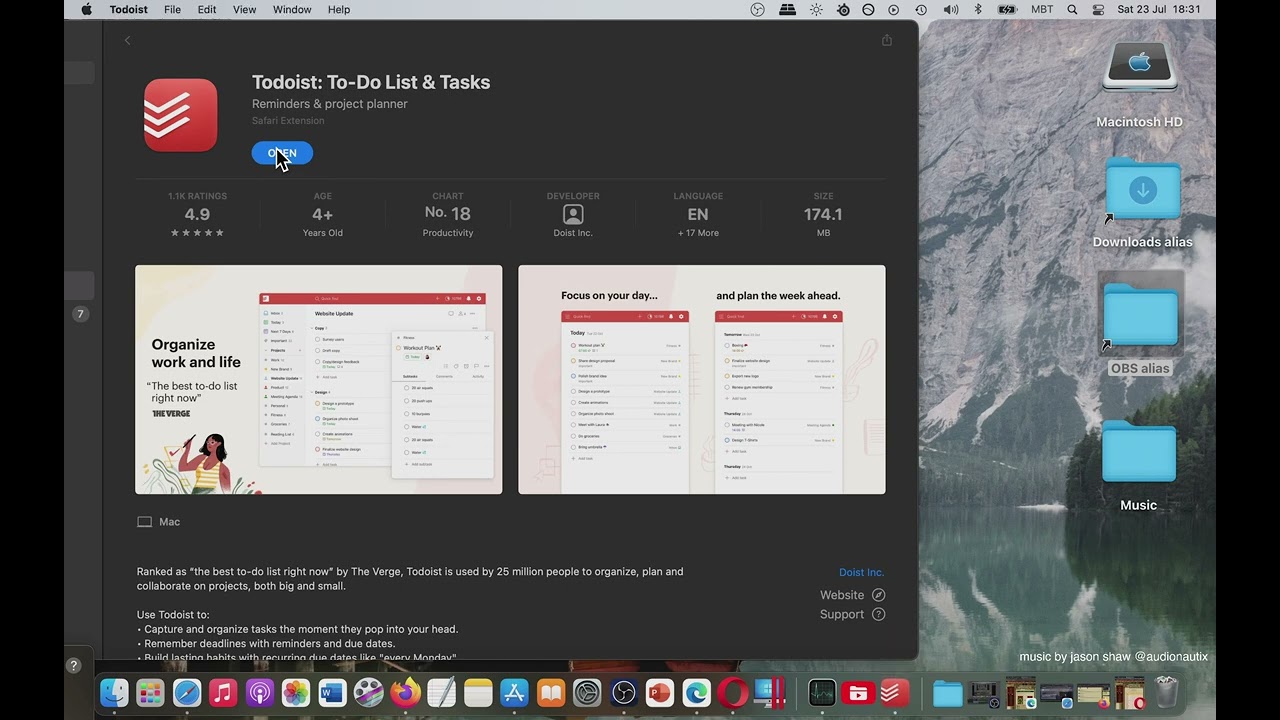Open Podcasts from the dock
The height and width of the screenshot is (720, 1280).
pos(260,692)
